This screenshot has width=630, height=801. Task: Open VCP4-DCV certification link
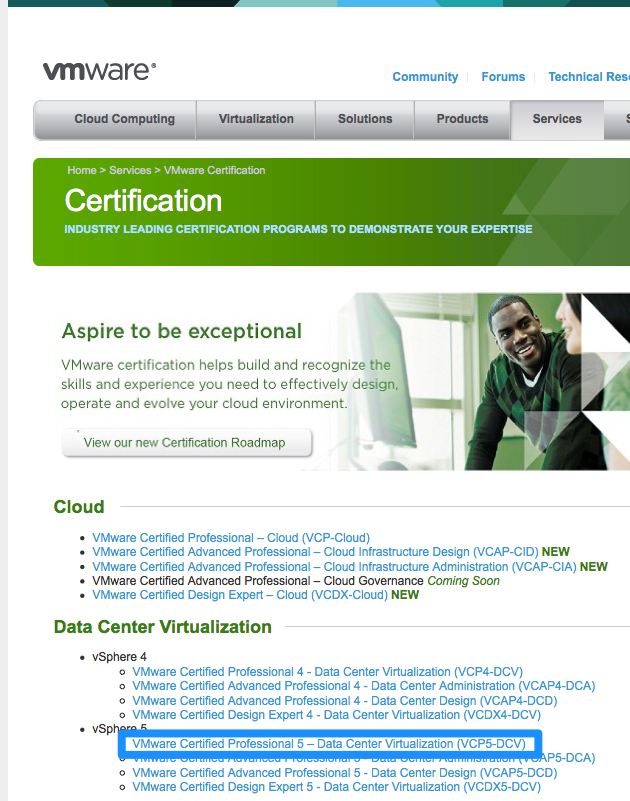point(328,671)
